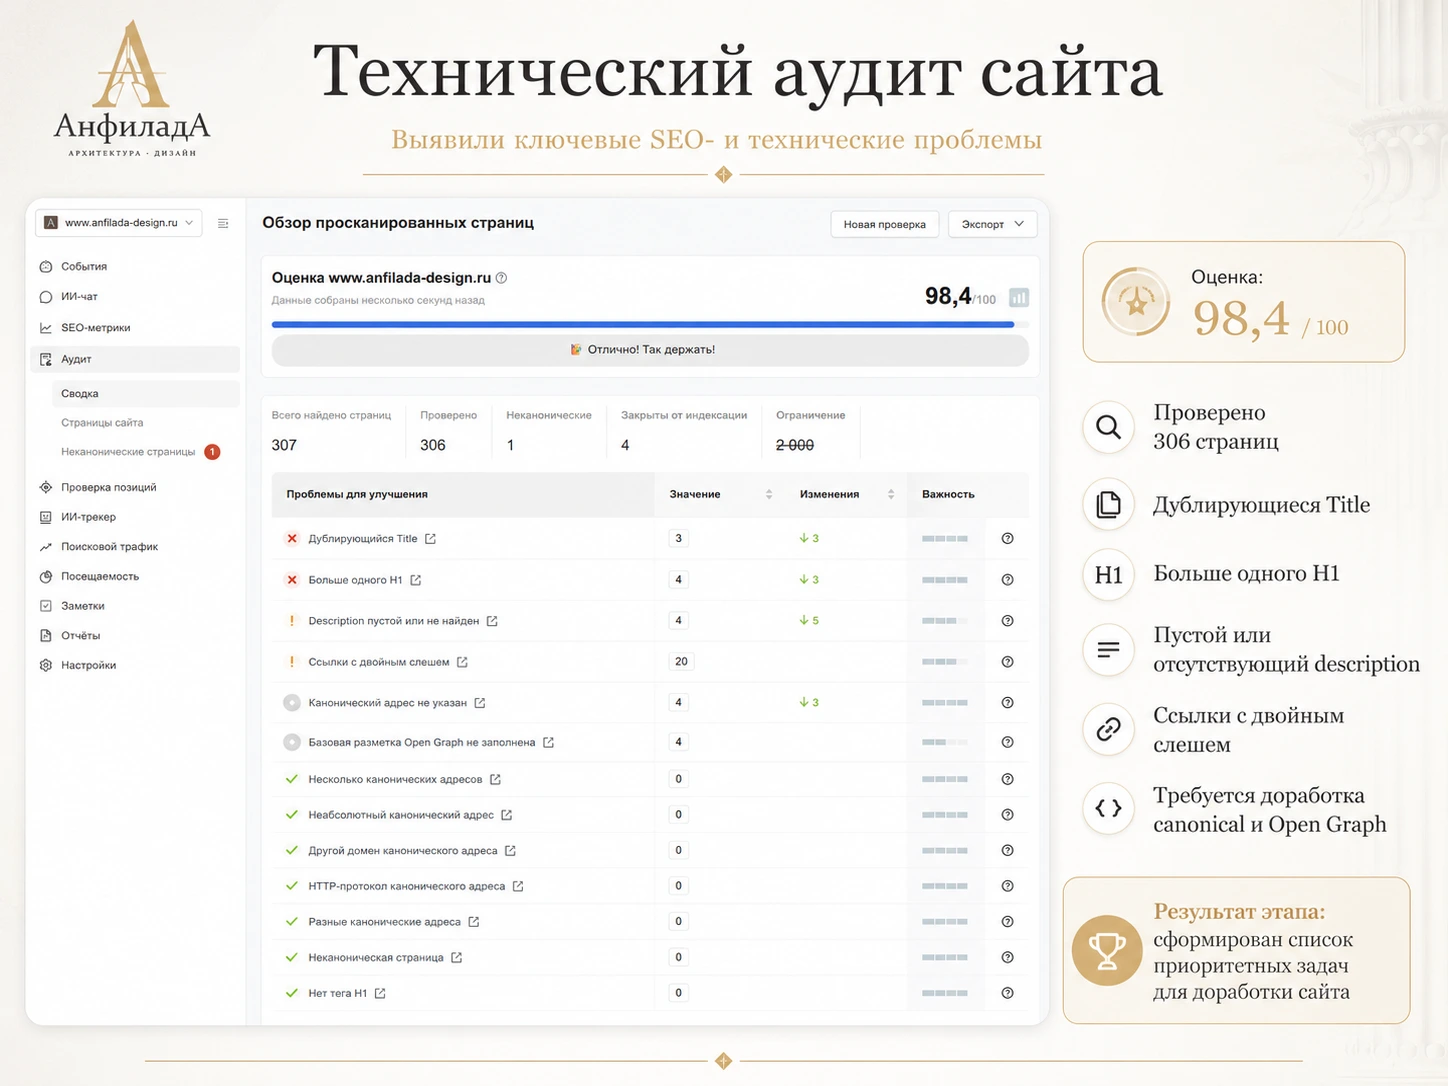Open SEO-метрики section

95,328
